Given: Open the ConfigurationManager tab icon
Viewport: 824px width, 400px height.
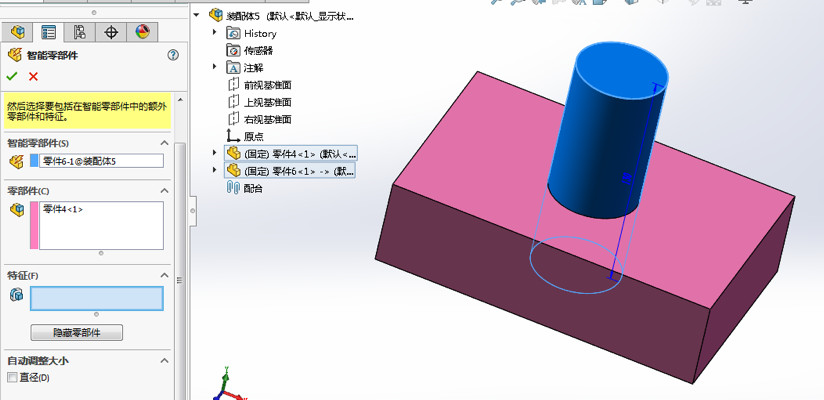Looking at the screenshot, I should [x=79, y=32].
